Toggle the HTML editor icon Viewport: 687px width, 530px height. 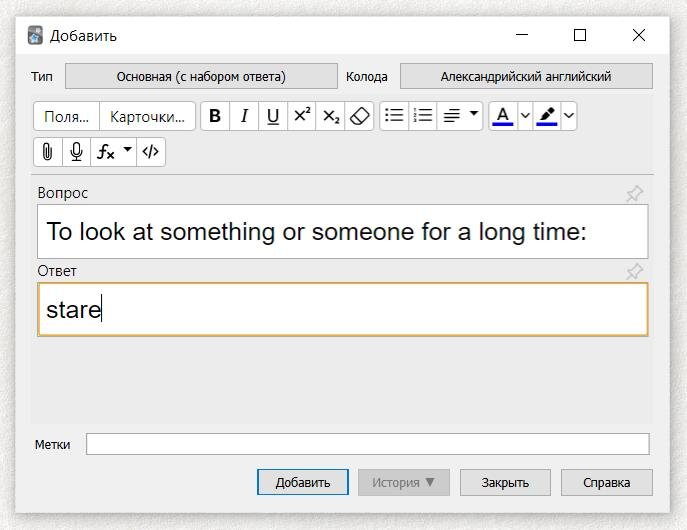pos(151,152)
